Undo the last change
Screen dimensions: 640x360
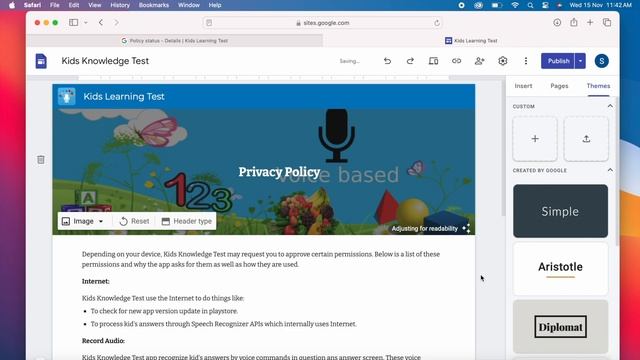[x=387, y=61]
